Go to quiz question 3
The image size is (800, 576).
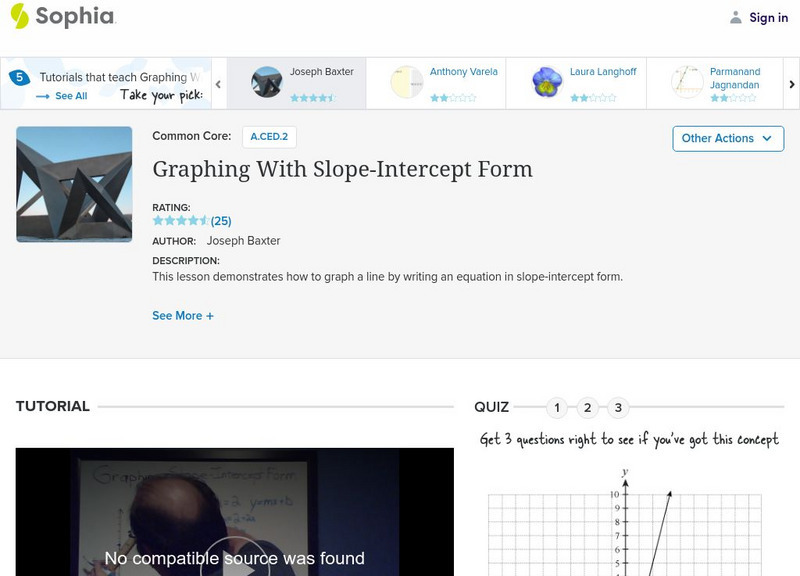(x=618, y=407)
